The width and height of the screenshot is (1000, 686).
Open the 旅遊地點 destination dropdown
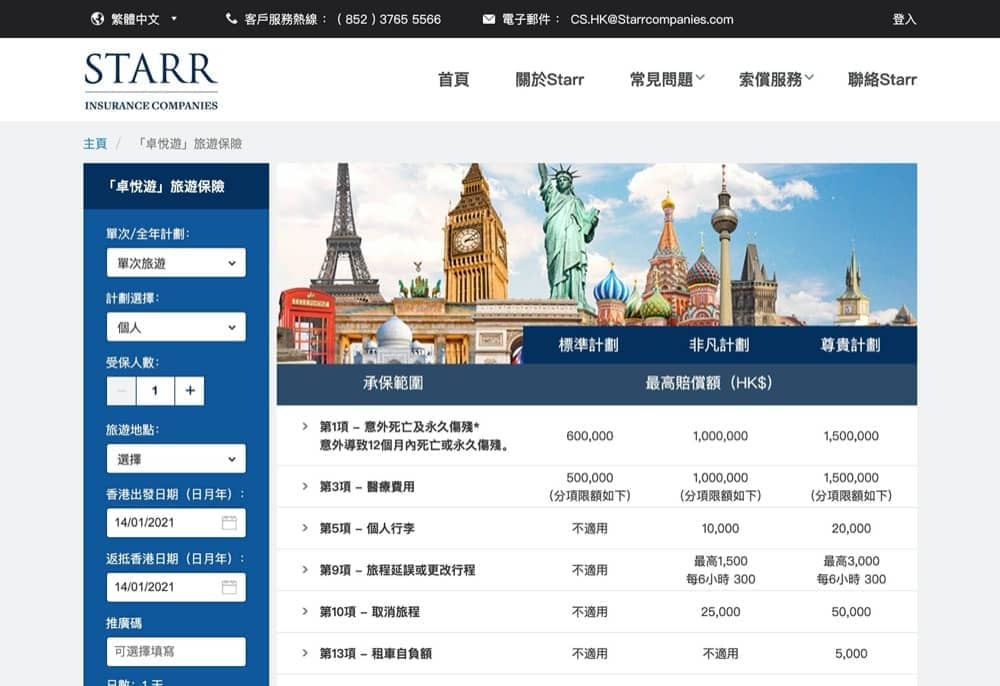click(175, 459)
